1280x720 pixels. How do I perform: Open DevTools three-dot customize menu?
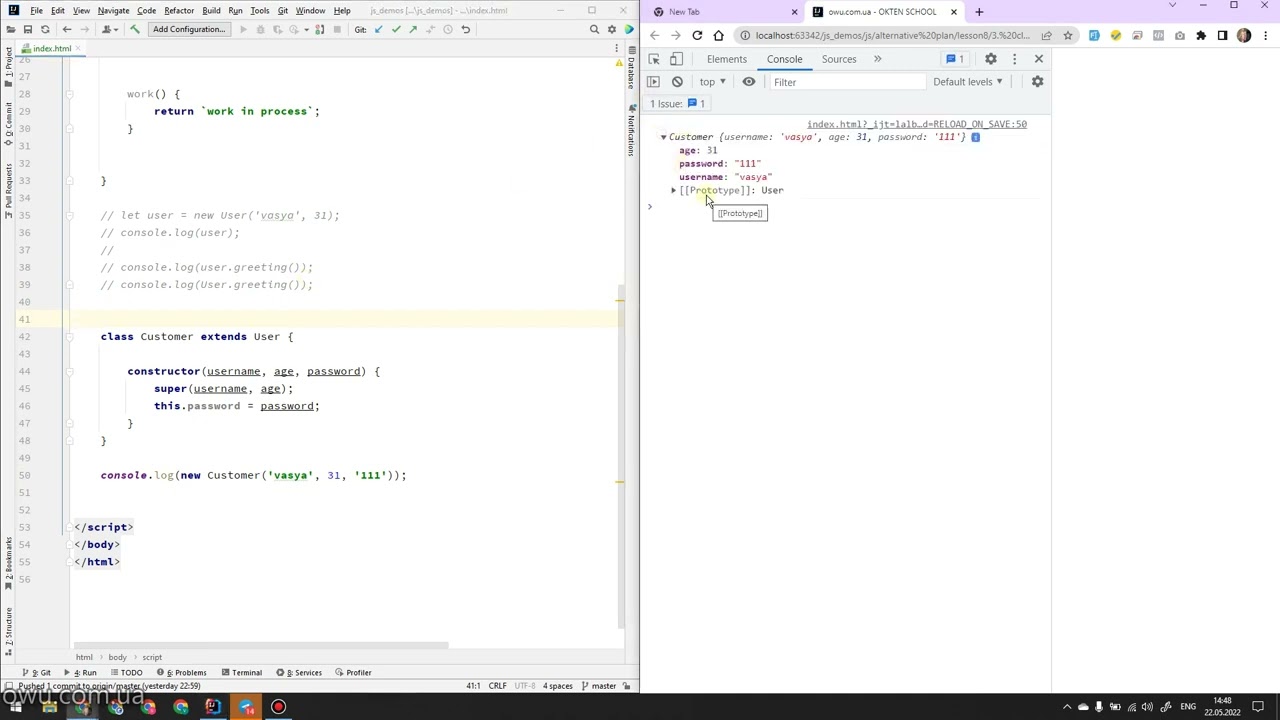click(x=1014, y=59)
